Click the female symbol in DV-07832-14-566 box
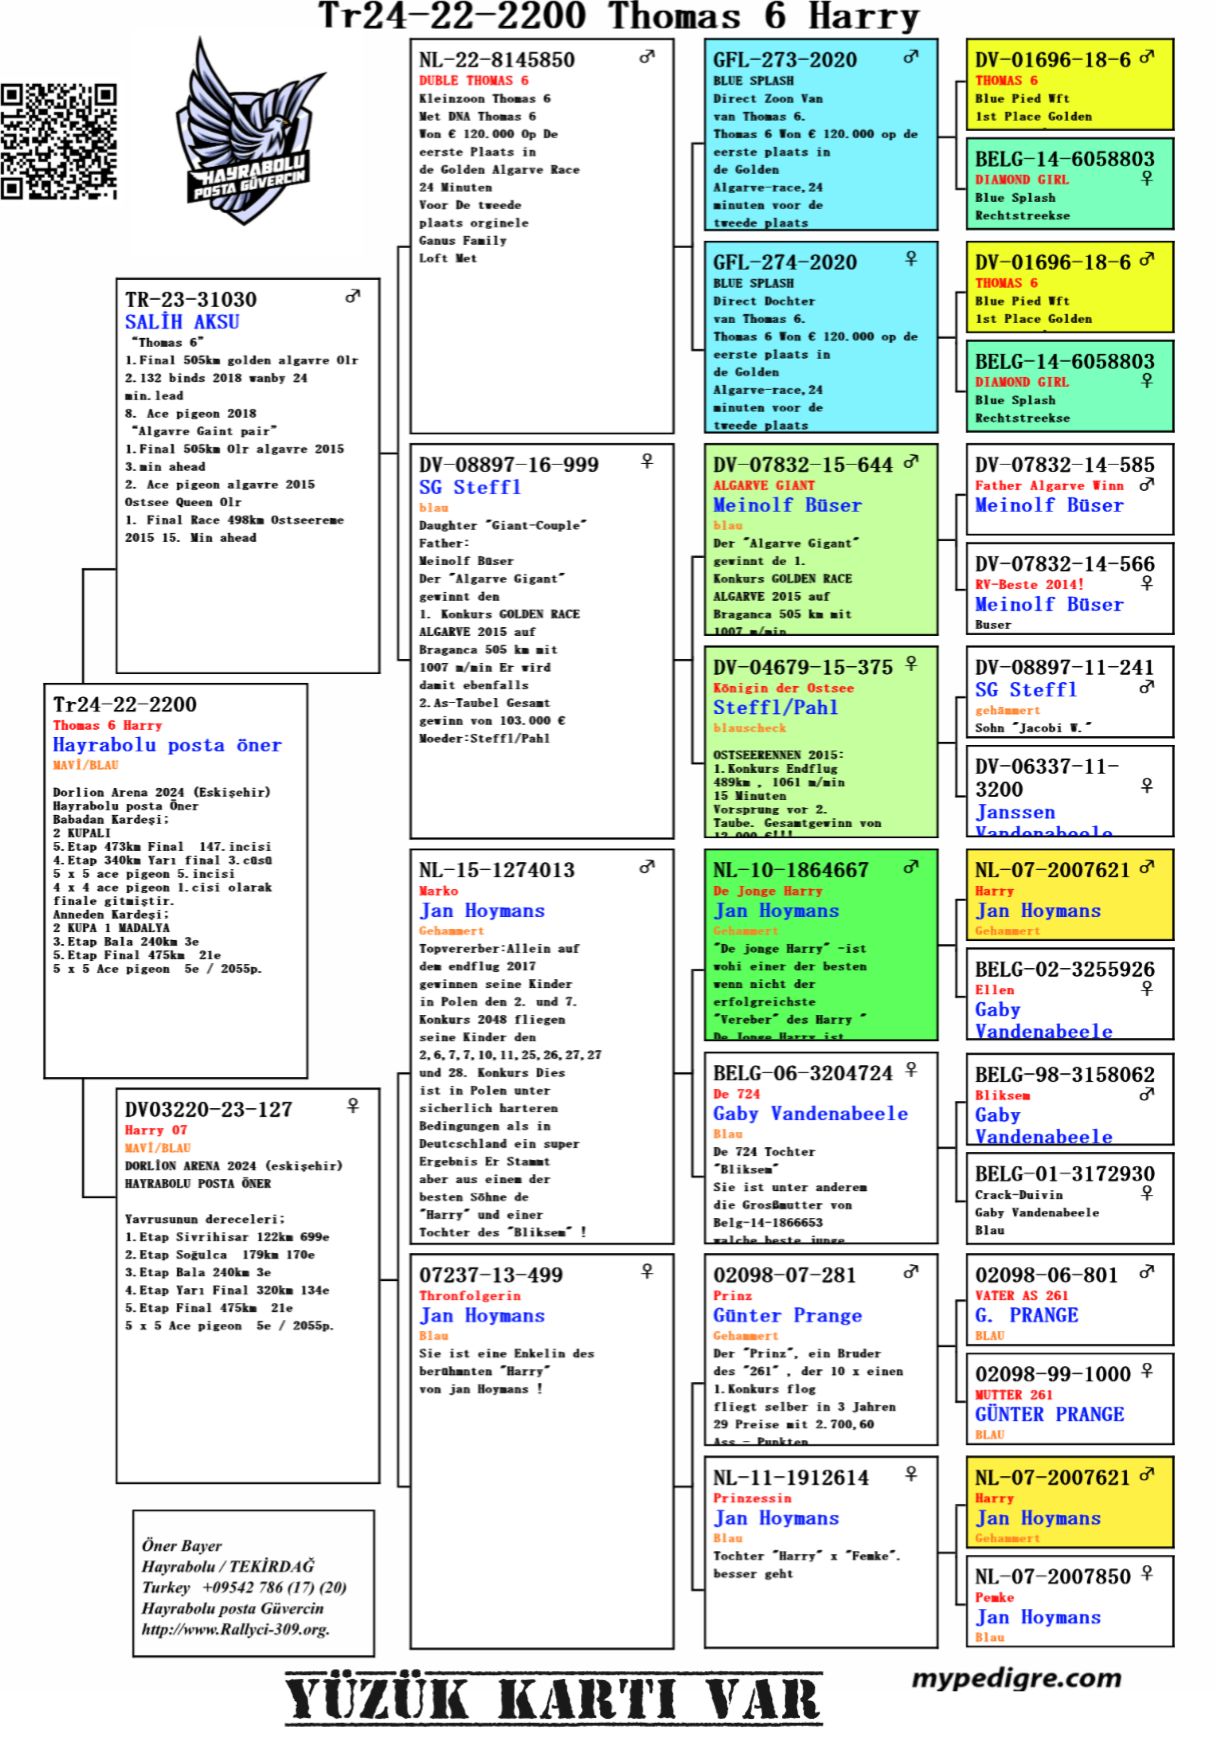Image resolution: width=1216 pixels, height=1752 pixels. (1147, 583)
